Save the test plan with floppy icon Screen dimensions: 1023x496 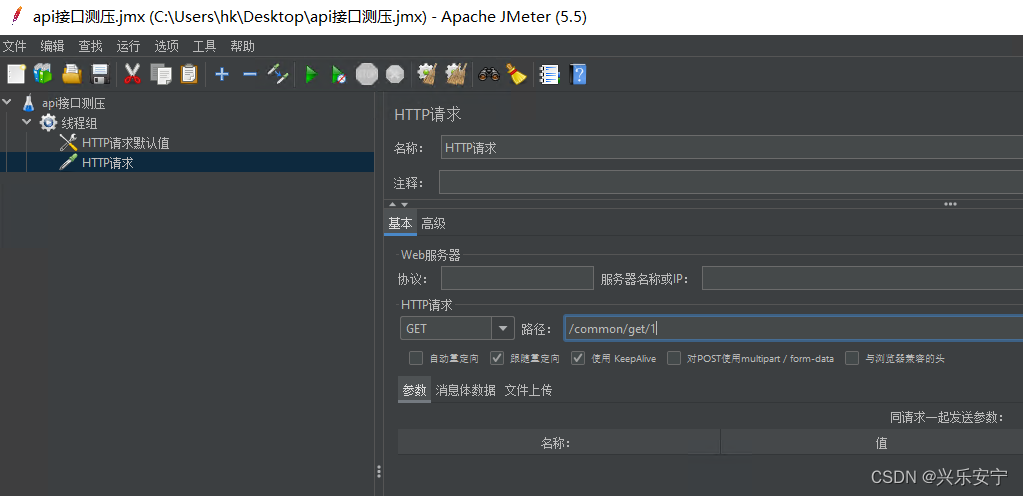[x=100, y=74]
